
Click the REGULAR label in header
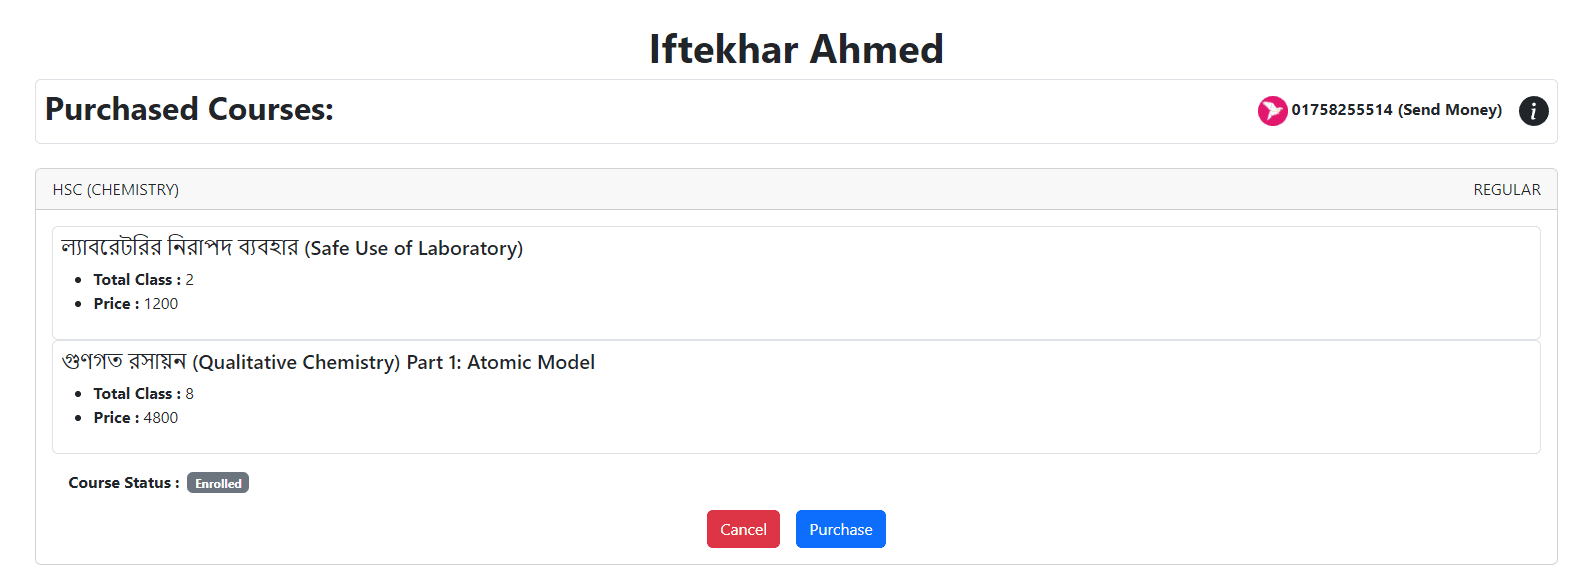1506,189
